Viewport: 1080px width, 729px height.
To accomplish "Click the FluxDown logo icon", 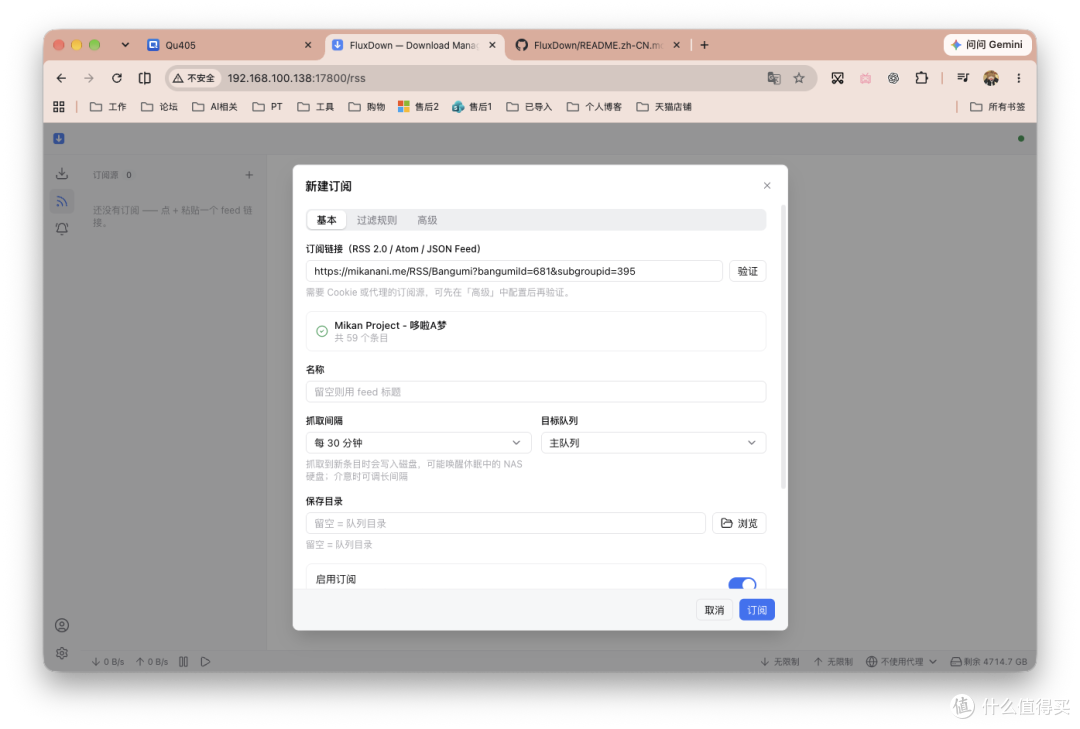I will [x=59, y=138].
